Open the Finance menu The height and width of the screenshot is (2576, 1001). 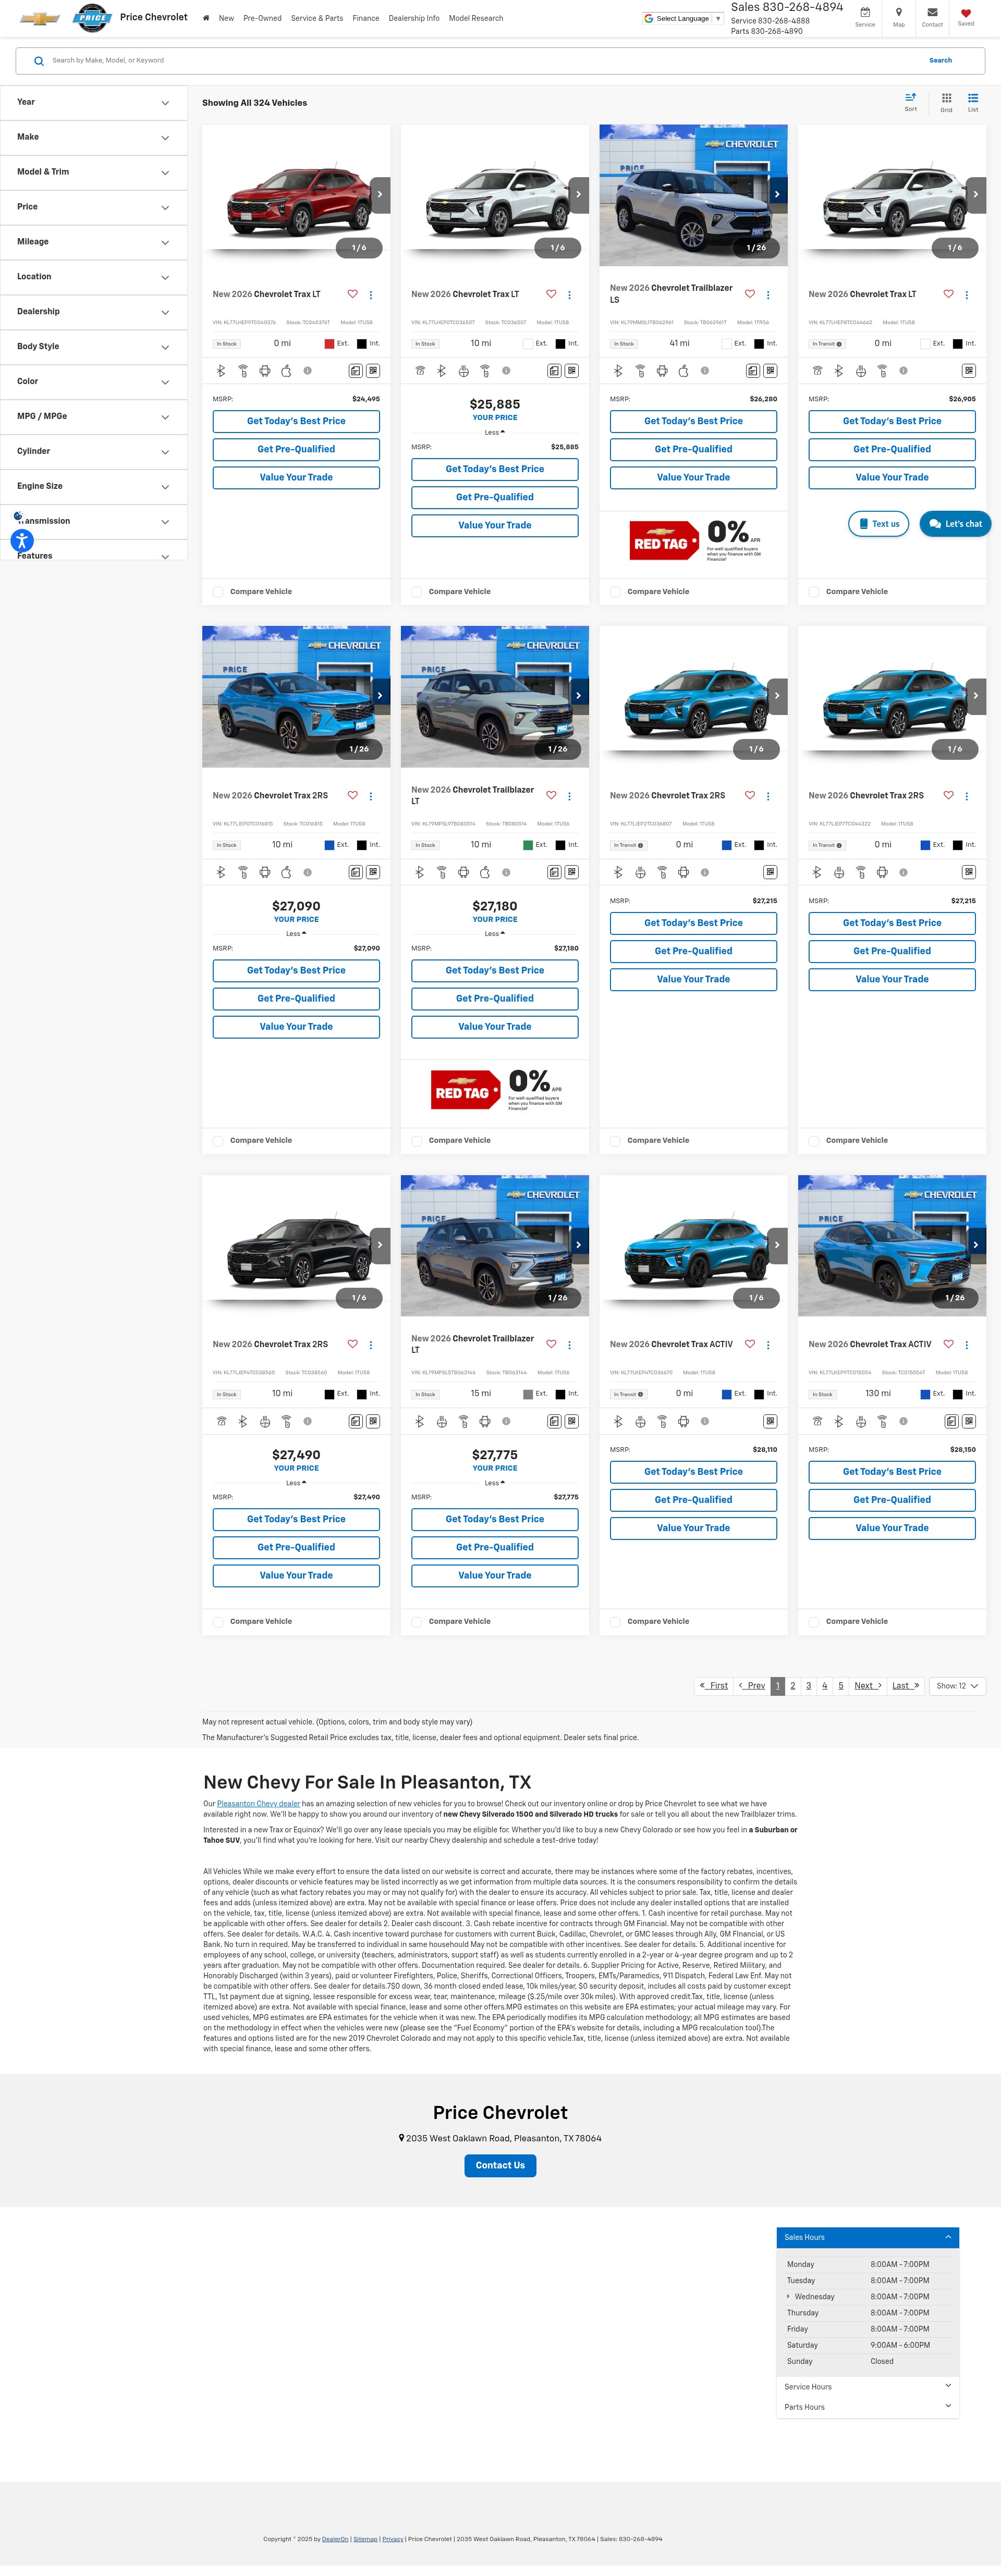[x=366, y=18]
